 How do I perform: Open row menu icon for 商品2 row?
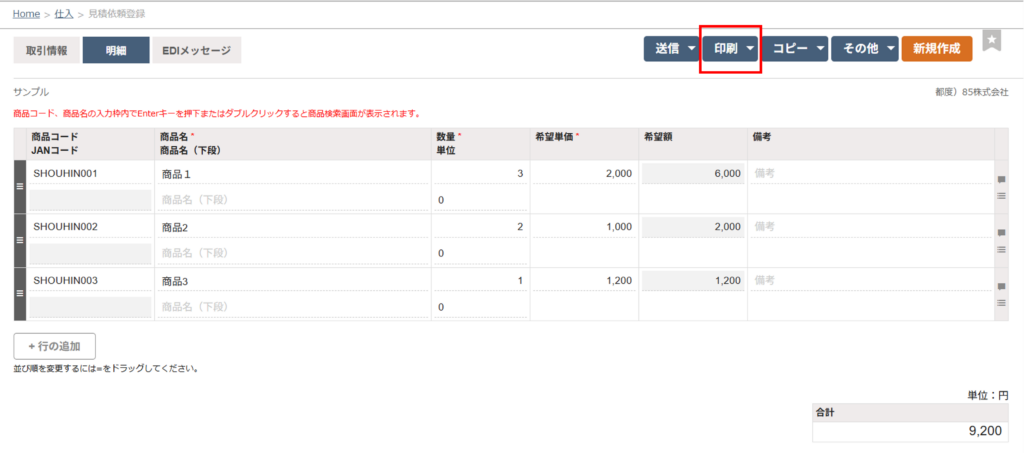pyautogui.click(x=1001, y=249)
